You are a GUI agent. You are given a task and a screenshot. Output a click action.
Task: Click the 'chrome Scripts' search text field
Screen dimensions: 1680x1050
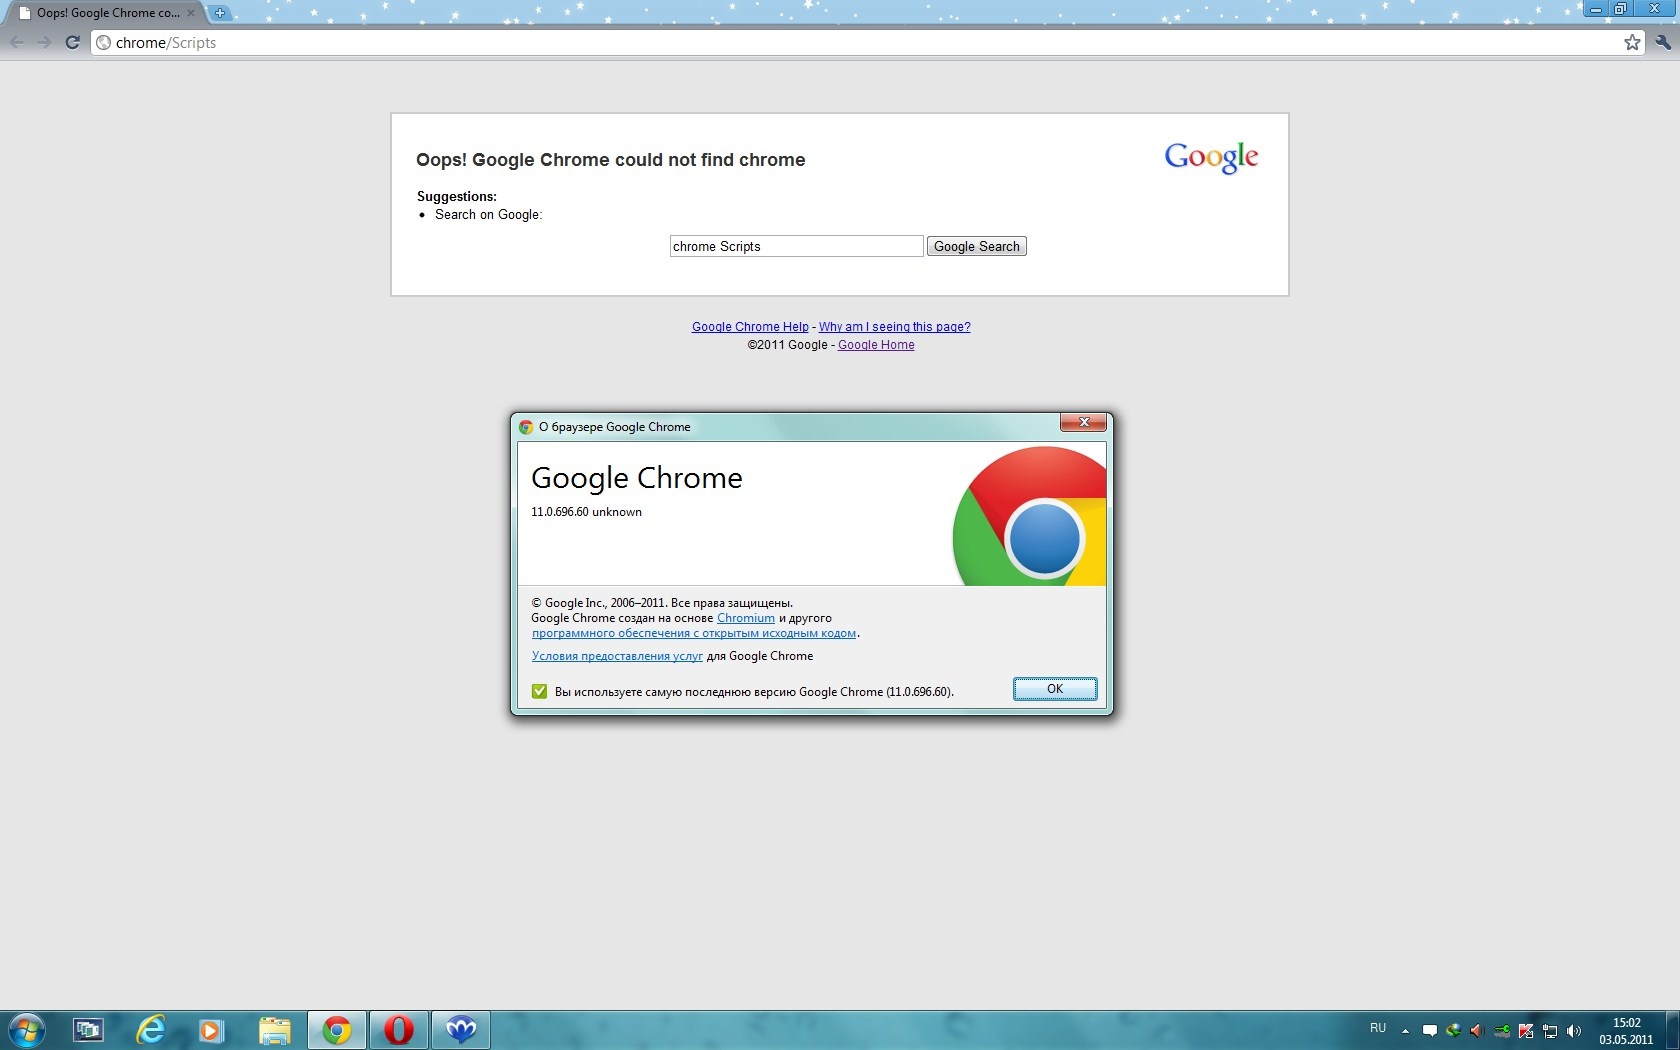point(796,246)
